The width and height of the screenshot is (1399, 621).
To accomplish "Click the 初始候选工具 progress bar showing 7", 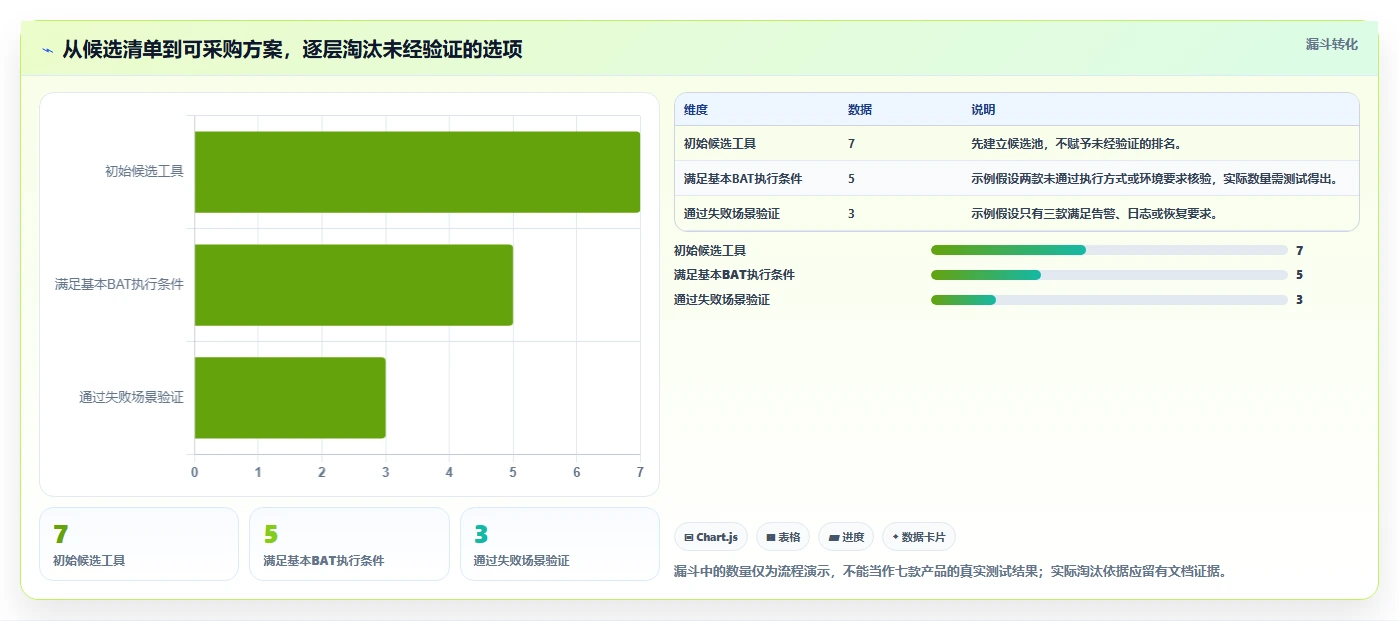I will [x=1109, y=250].
